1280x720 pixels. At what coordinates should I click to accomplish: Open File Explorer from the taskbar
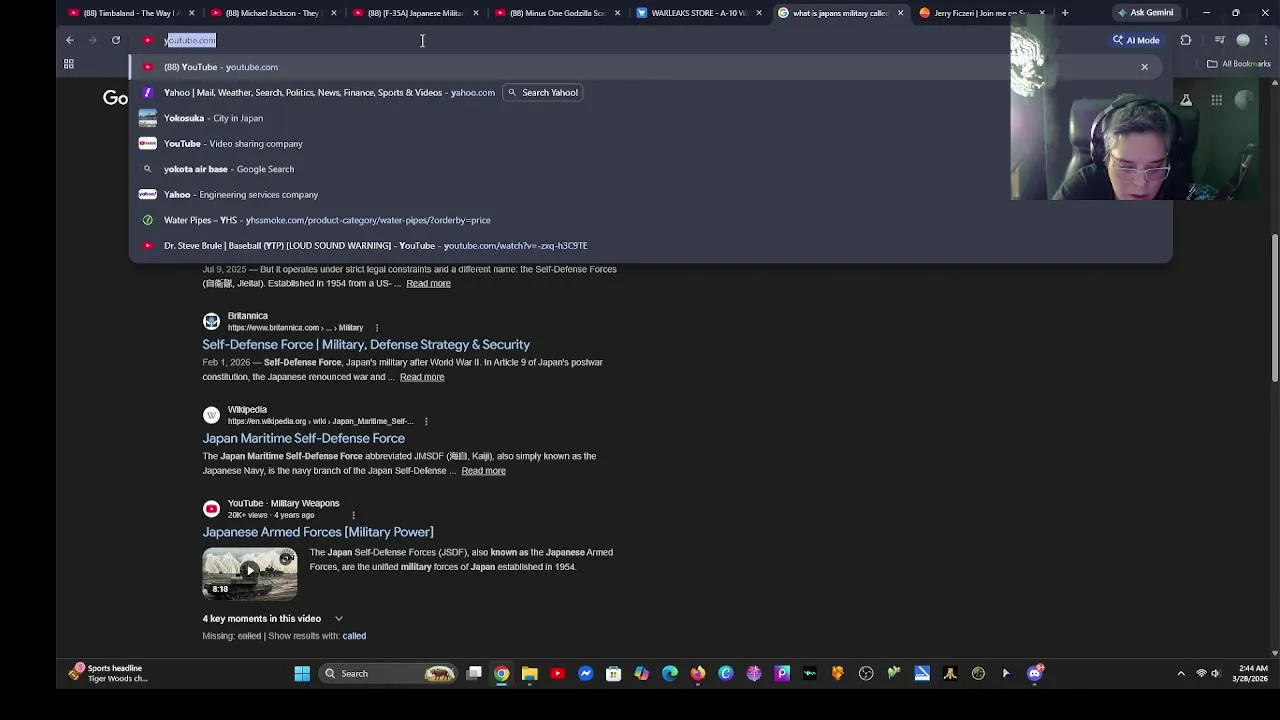[x=530, y=674]
